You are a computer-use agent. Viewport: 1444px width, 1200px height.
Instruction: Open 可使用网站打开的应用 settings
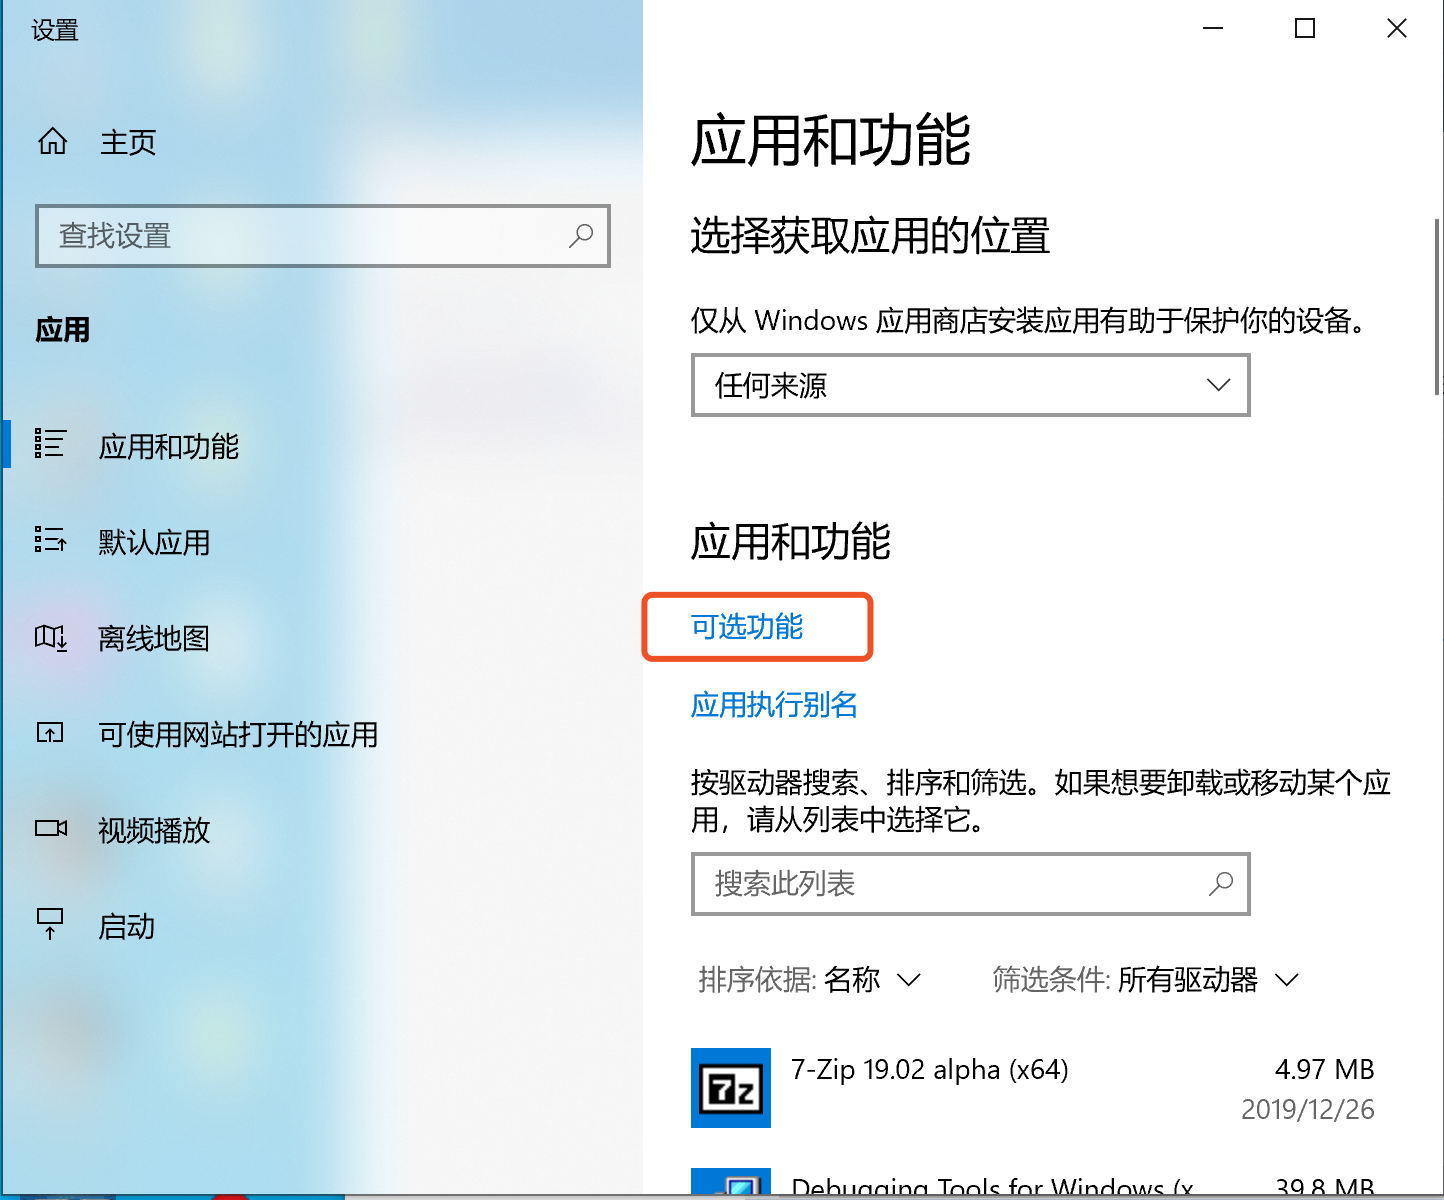pyautogui.click(x=237, y=735)
